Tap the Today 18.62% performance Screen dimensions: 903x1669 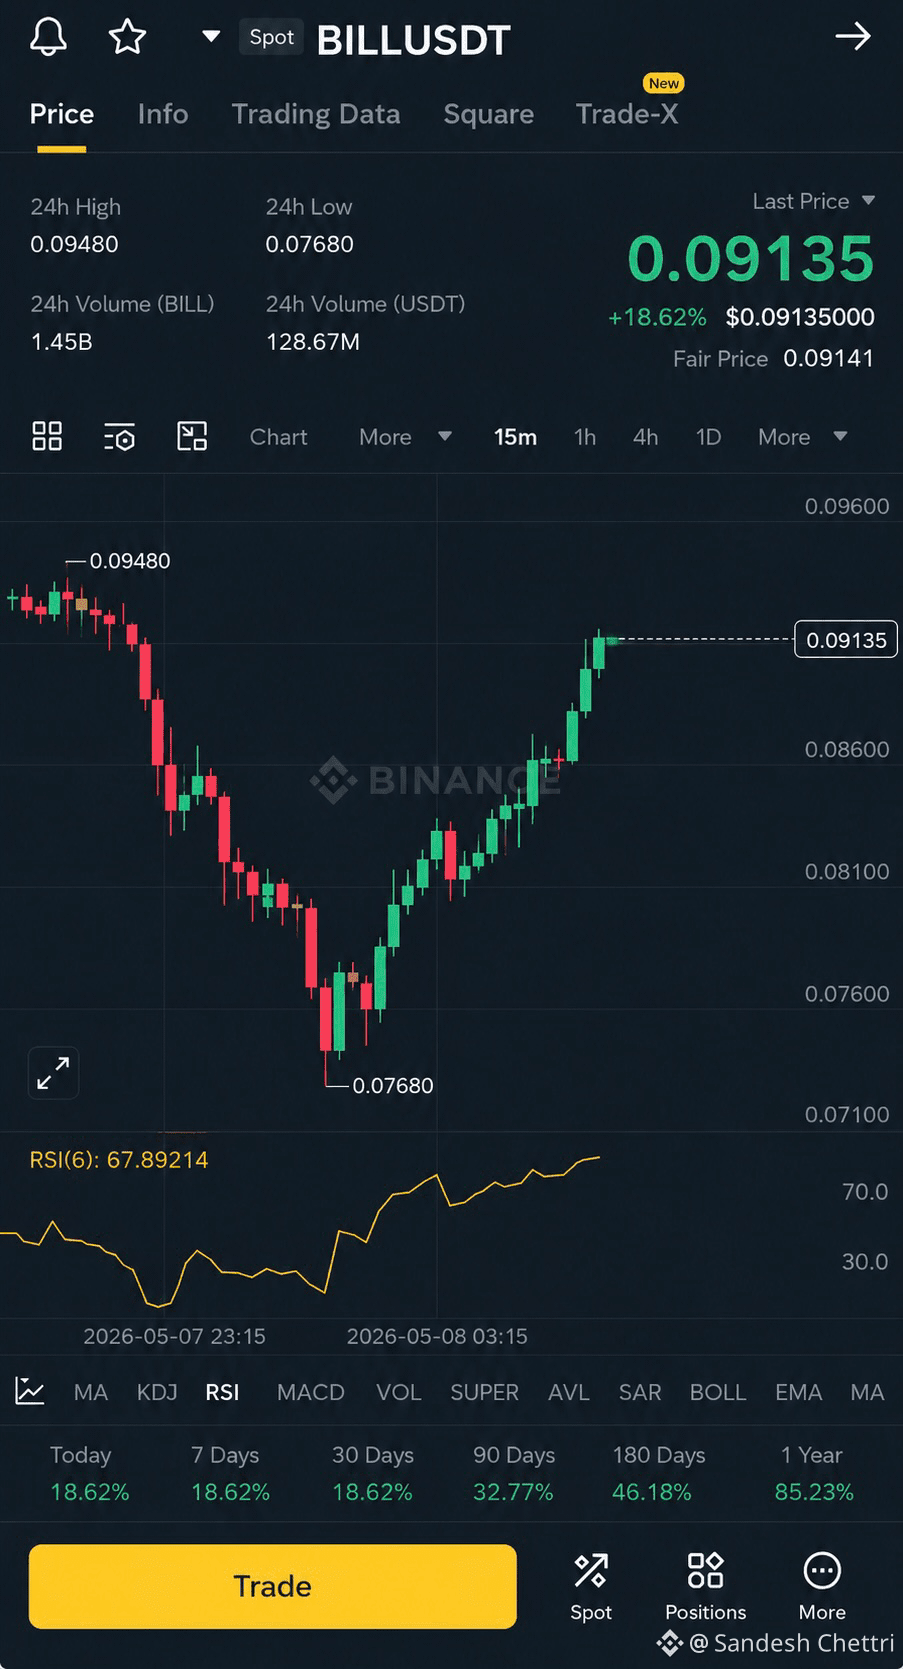click(90, 1492)
